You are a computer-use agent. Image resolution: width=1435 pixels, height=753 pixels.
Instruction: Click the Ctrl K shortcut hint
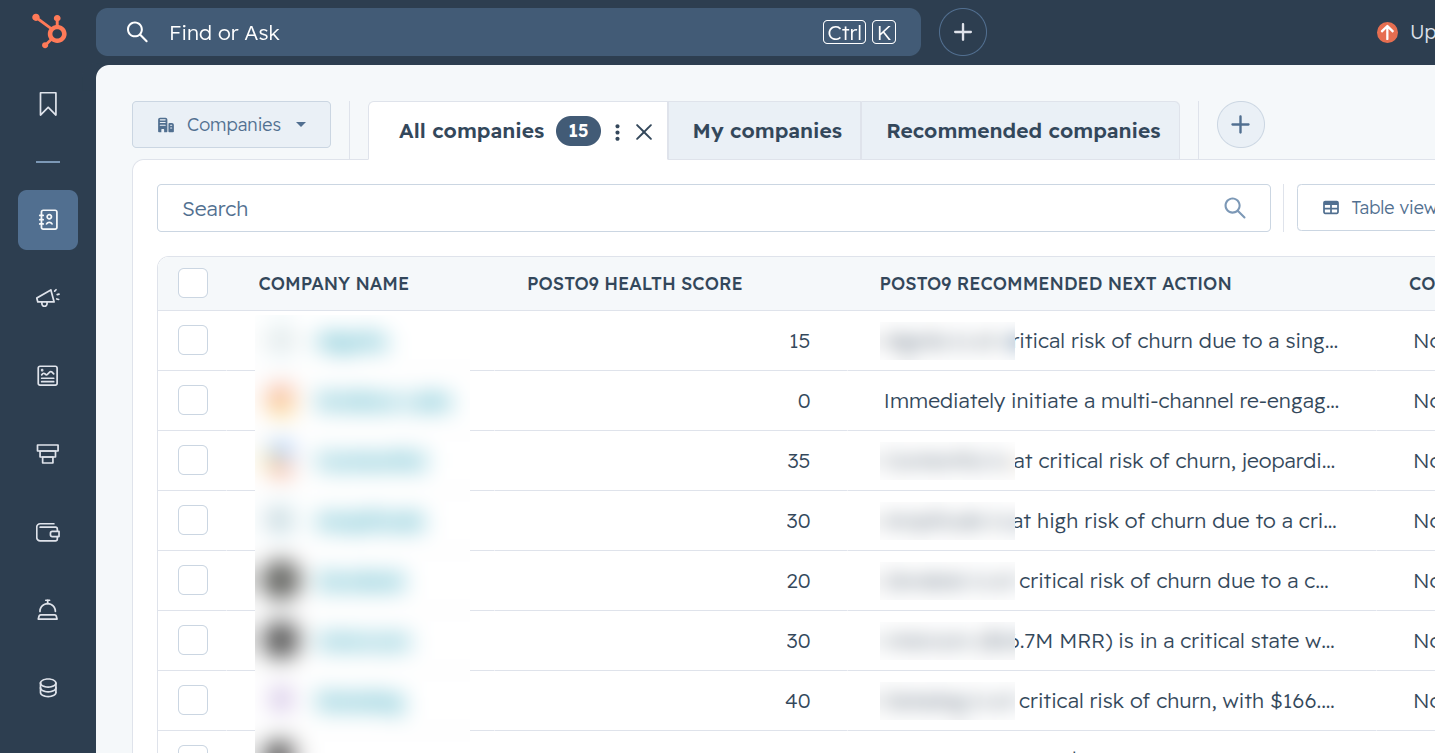859,32
